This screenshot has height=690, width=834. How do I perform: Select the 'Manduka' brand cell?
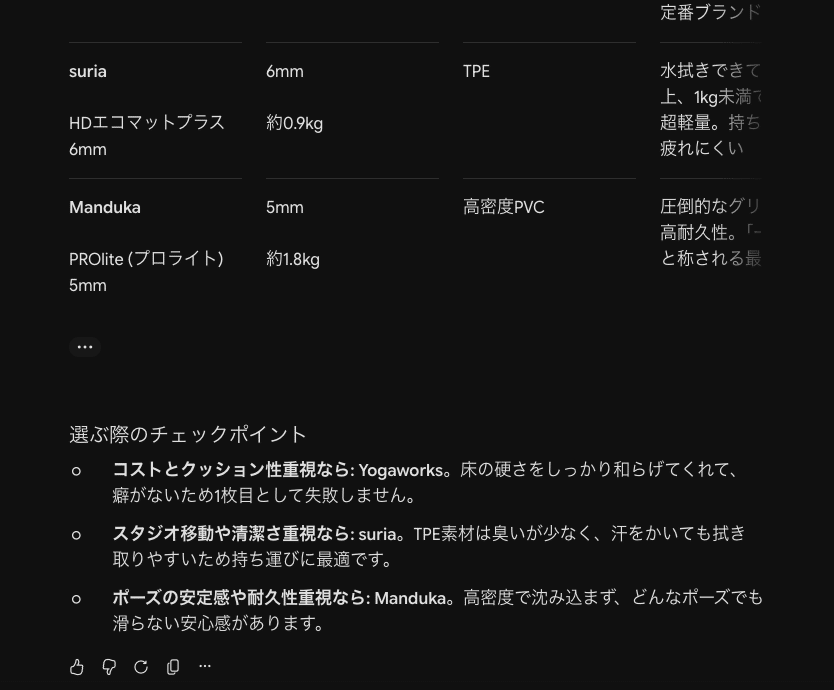[105, 207]
